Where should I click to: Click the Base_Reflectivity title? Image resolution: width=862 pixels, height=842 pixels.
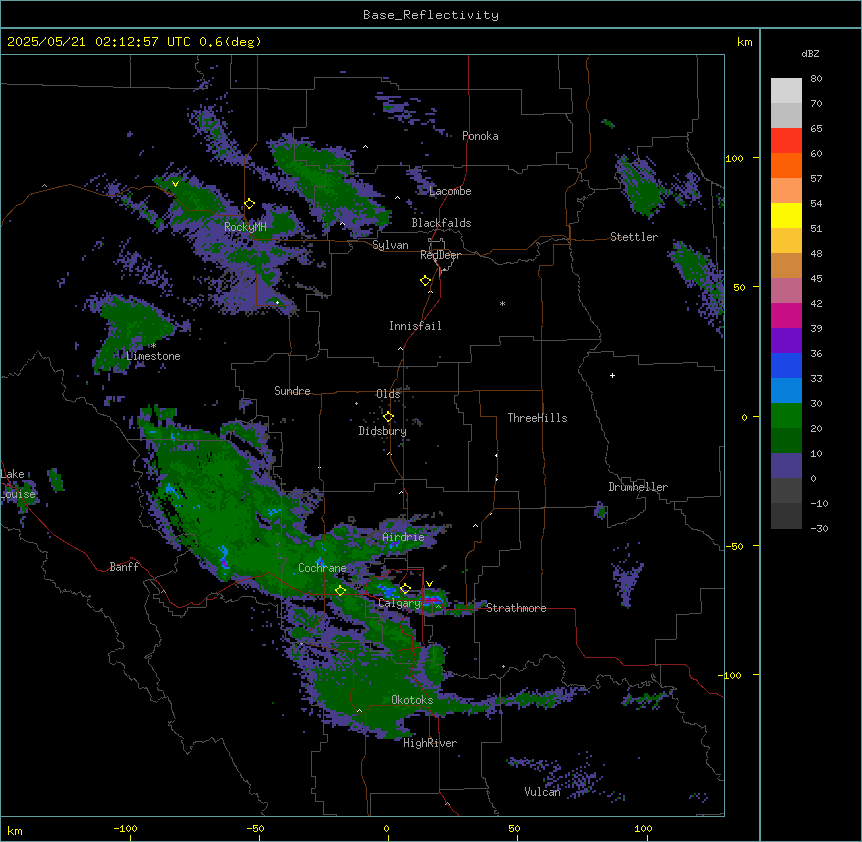(431, 15)
